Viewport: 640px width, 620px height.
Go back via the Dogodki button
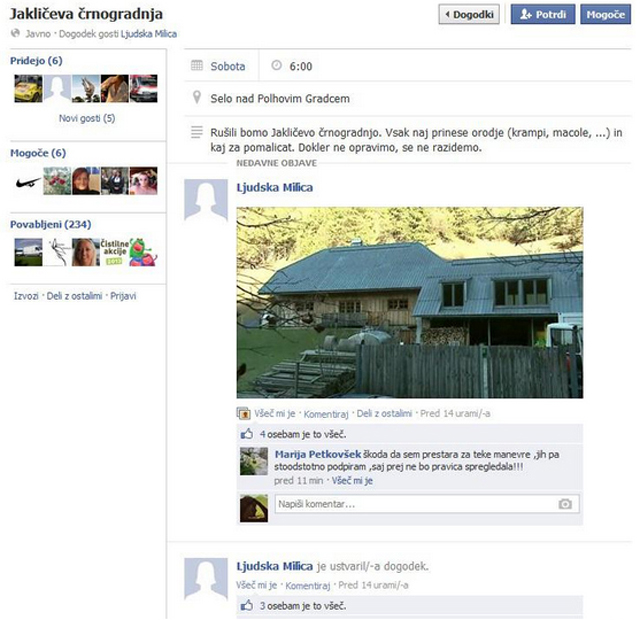469,14
